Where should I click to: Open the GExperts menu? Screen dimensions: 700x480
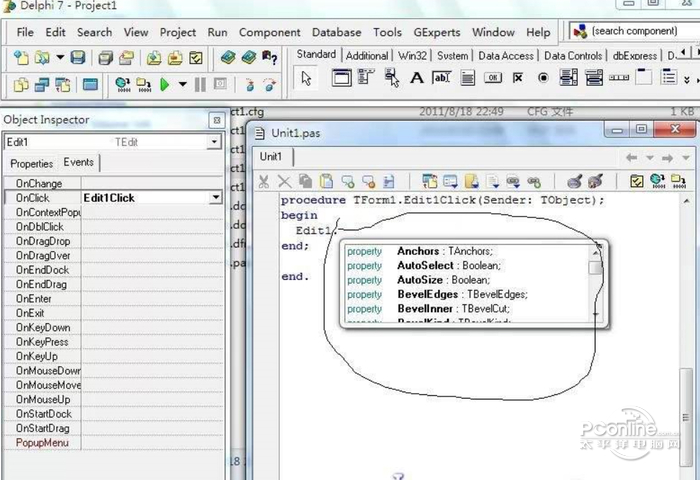coord(437,32)
